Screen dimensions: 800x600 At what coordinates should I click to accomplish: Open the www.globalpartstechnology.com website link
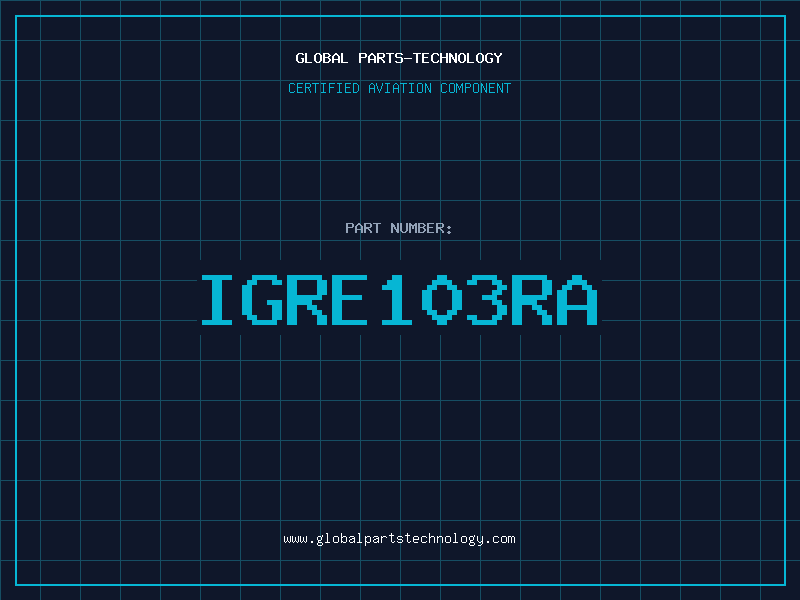point(399,538)
